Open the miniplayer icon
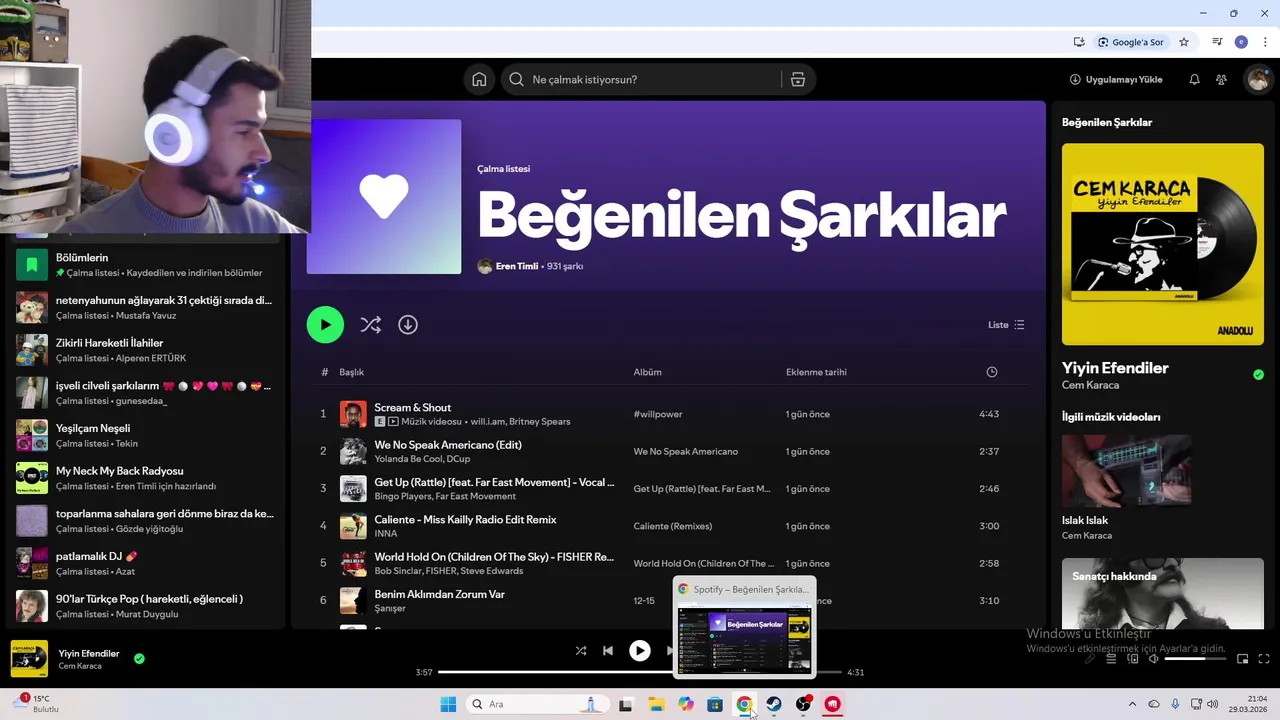 [x=1243, y=659]
